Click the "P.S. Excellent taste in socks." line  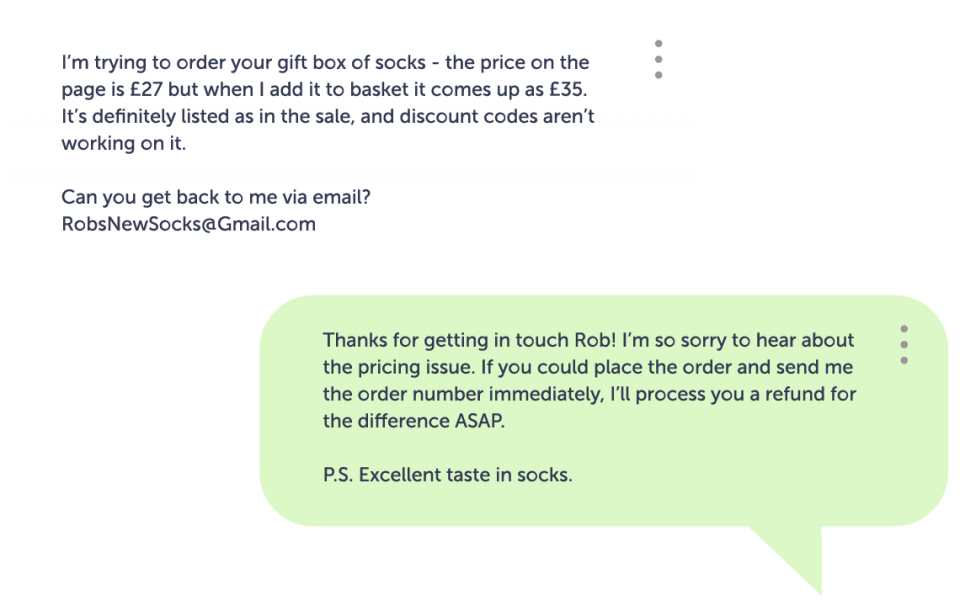447,475
